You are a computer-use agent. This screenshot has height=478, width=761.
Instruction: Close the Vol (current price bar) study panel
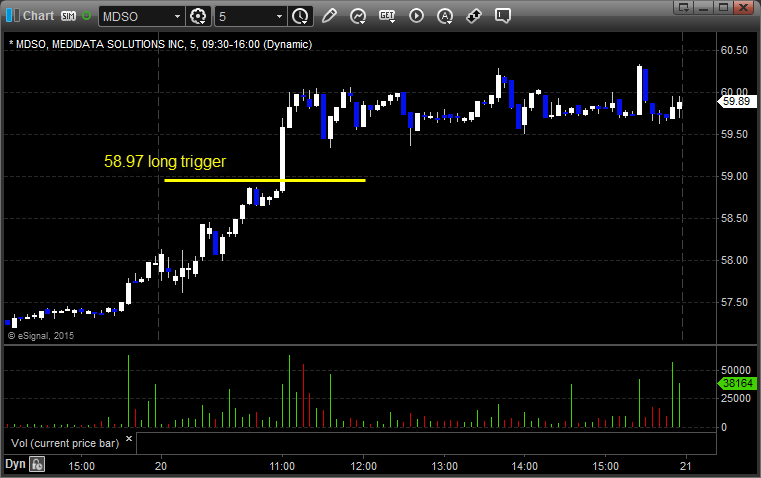129,439
